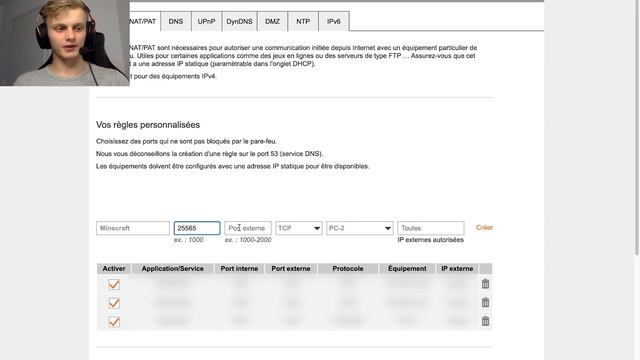
Task: Click the Port interne column header
Action: (x=240, y=269)
